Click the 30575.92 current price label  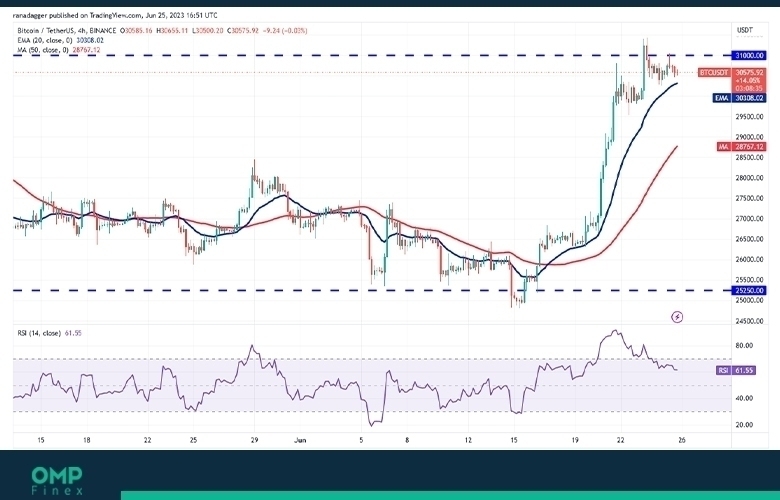749,73
